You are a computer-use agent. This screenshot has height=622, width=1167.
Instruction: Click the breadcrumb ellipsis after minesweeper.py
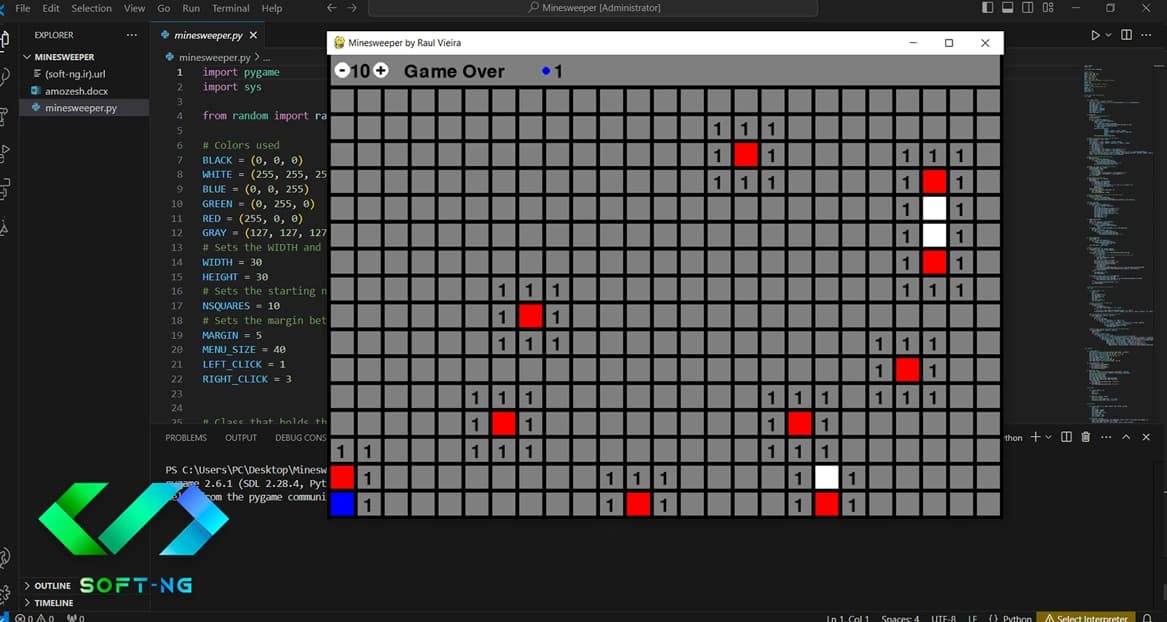(x=266, y=57)
